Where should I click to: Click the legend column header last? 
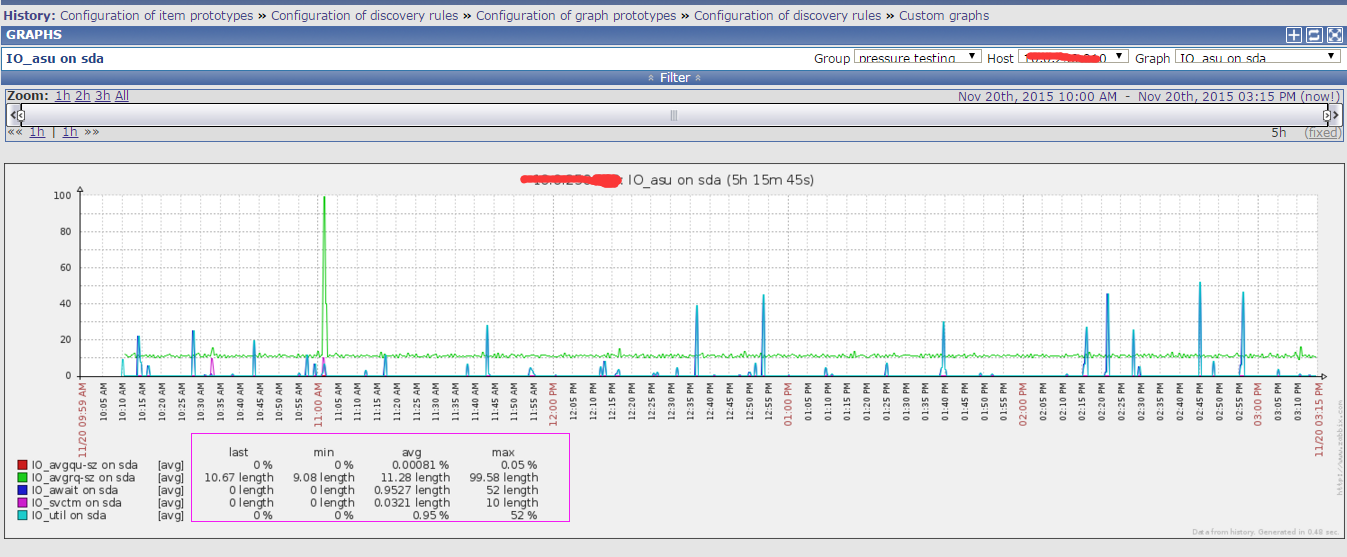(x=239, y=452)
